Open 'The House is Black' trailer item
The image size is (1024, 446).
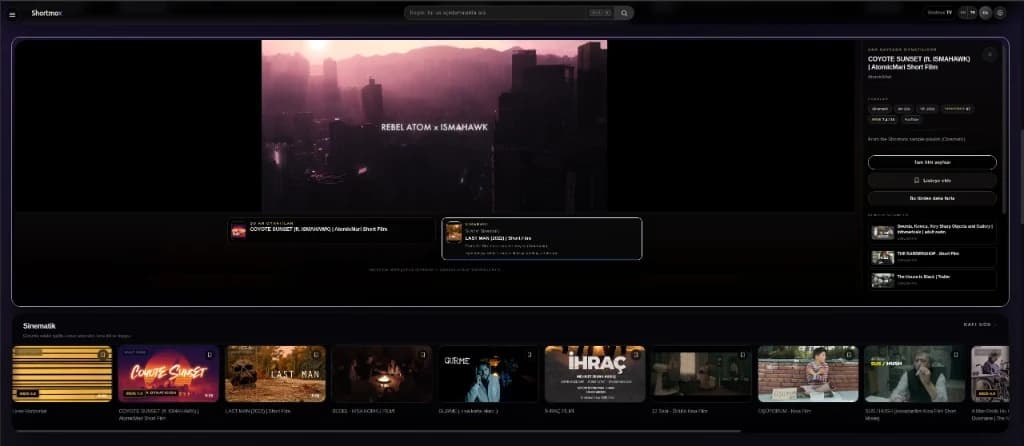(934, 280)
